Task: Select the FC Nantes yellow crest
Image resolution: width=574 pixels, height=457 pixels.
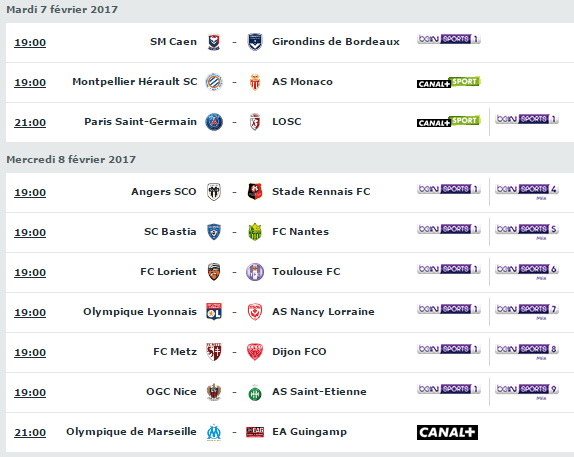Action: click(x=255, y=232)
